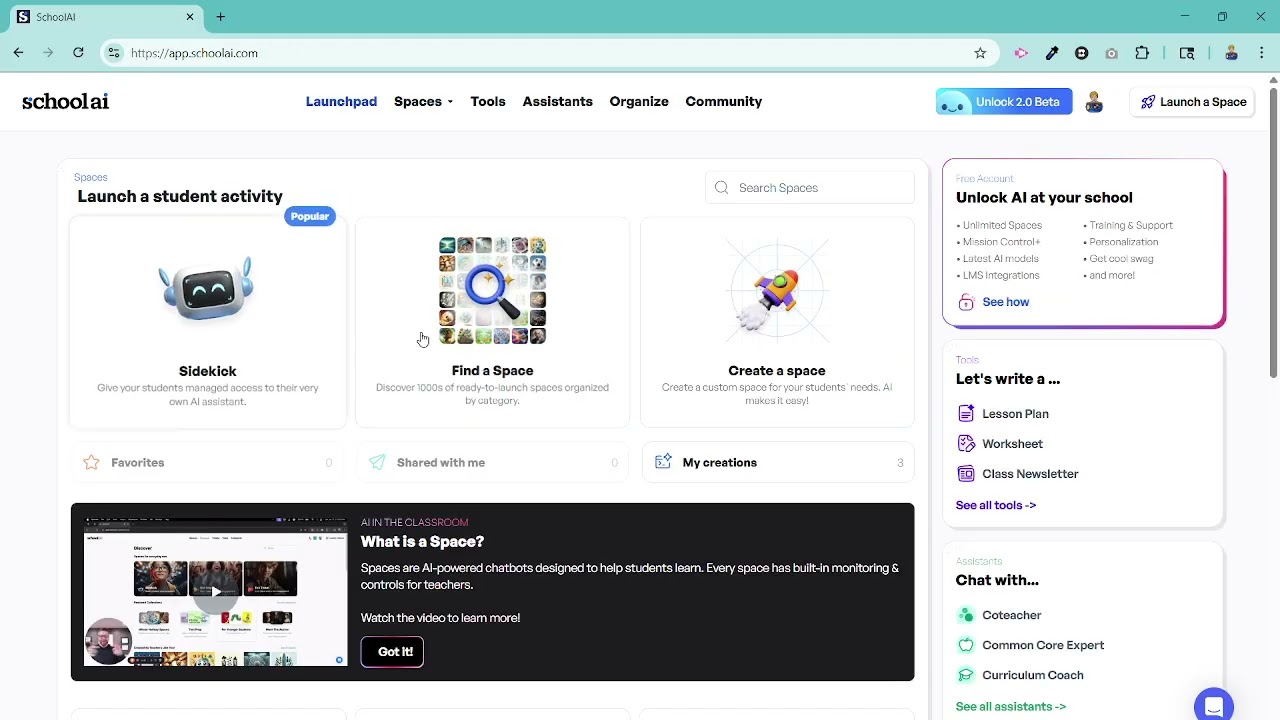Play the What is a Space video
1280x720 pixels.
[x=215, y=592]
